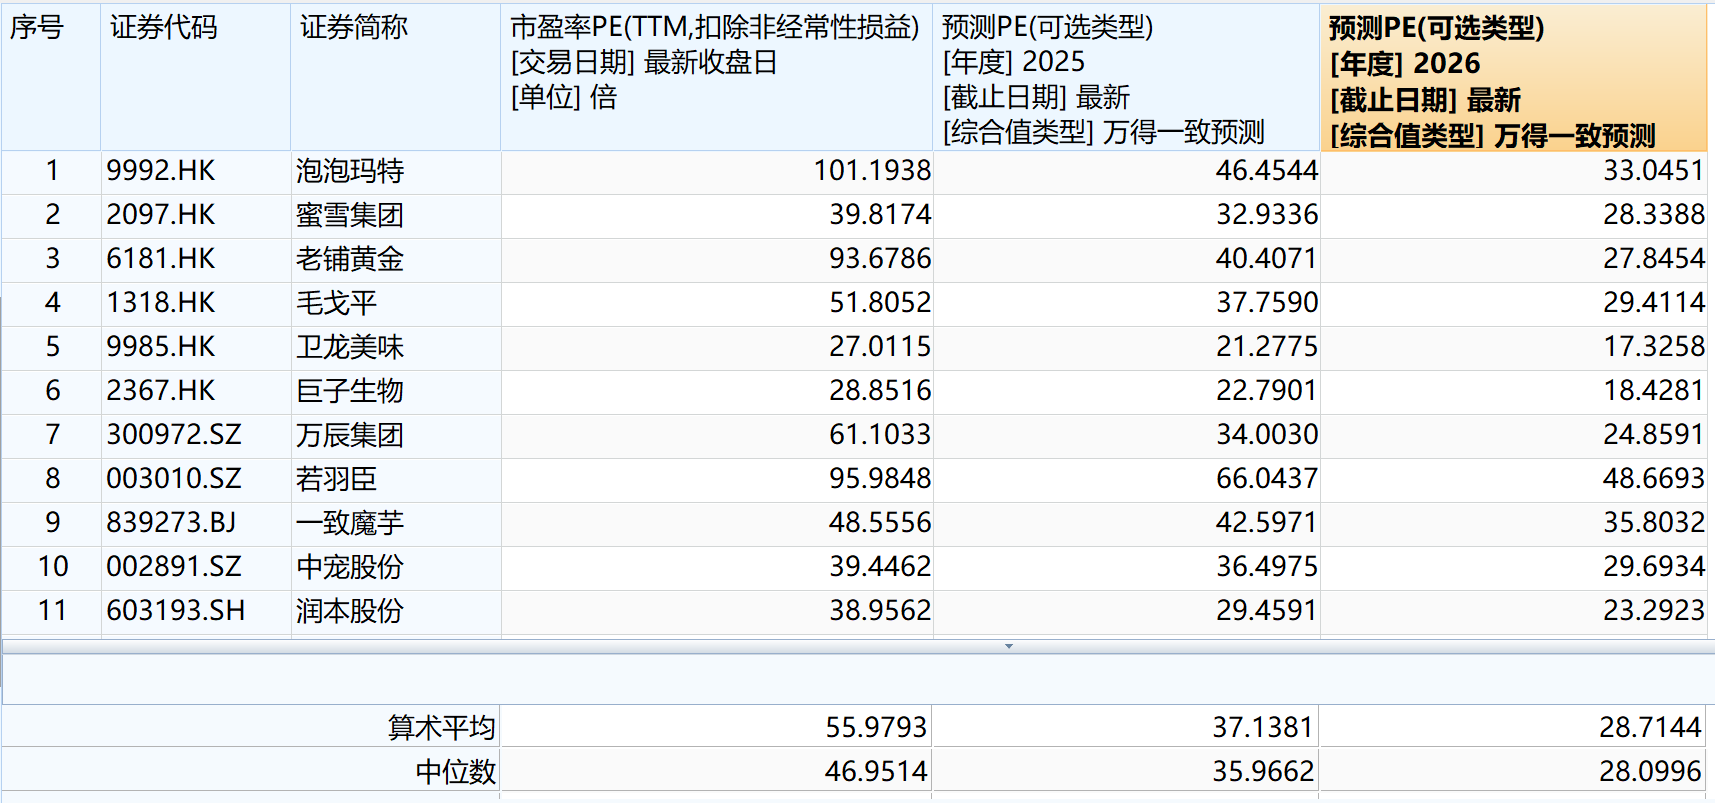Select the 17.3258 value
Image resolution: width=1715 pixels, height=803 pixels.
tap(1654, 347)
